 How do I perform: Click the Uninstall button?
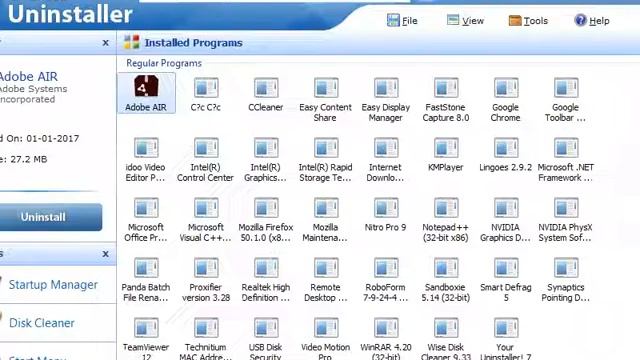(x=51, y=217)
